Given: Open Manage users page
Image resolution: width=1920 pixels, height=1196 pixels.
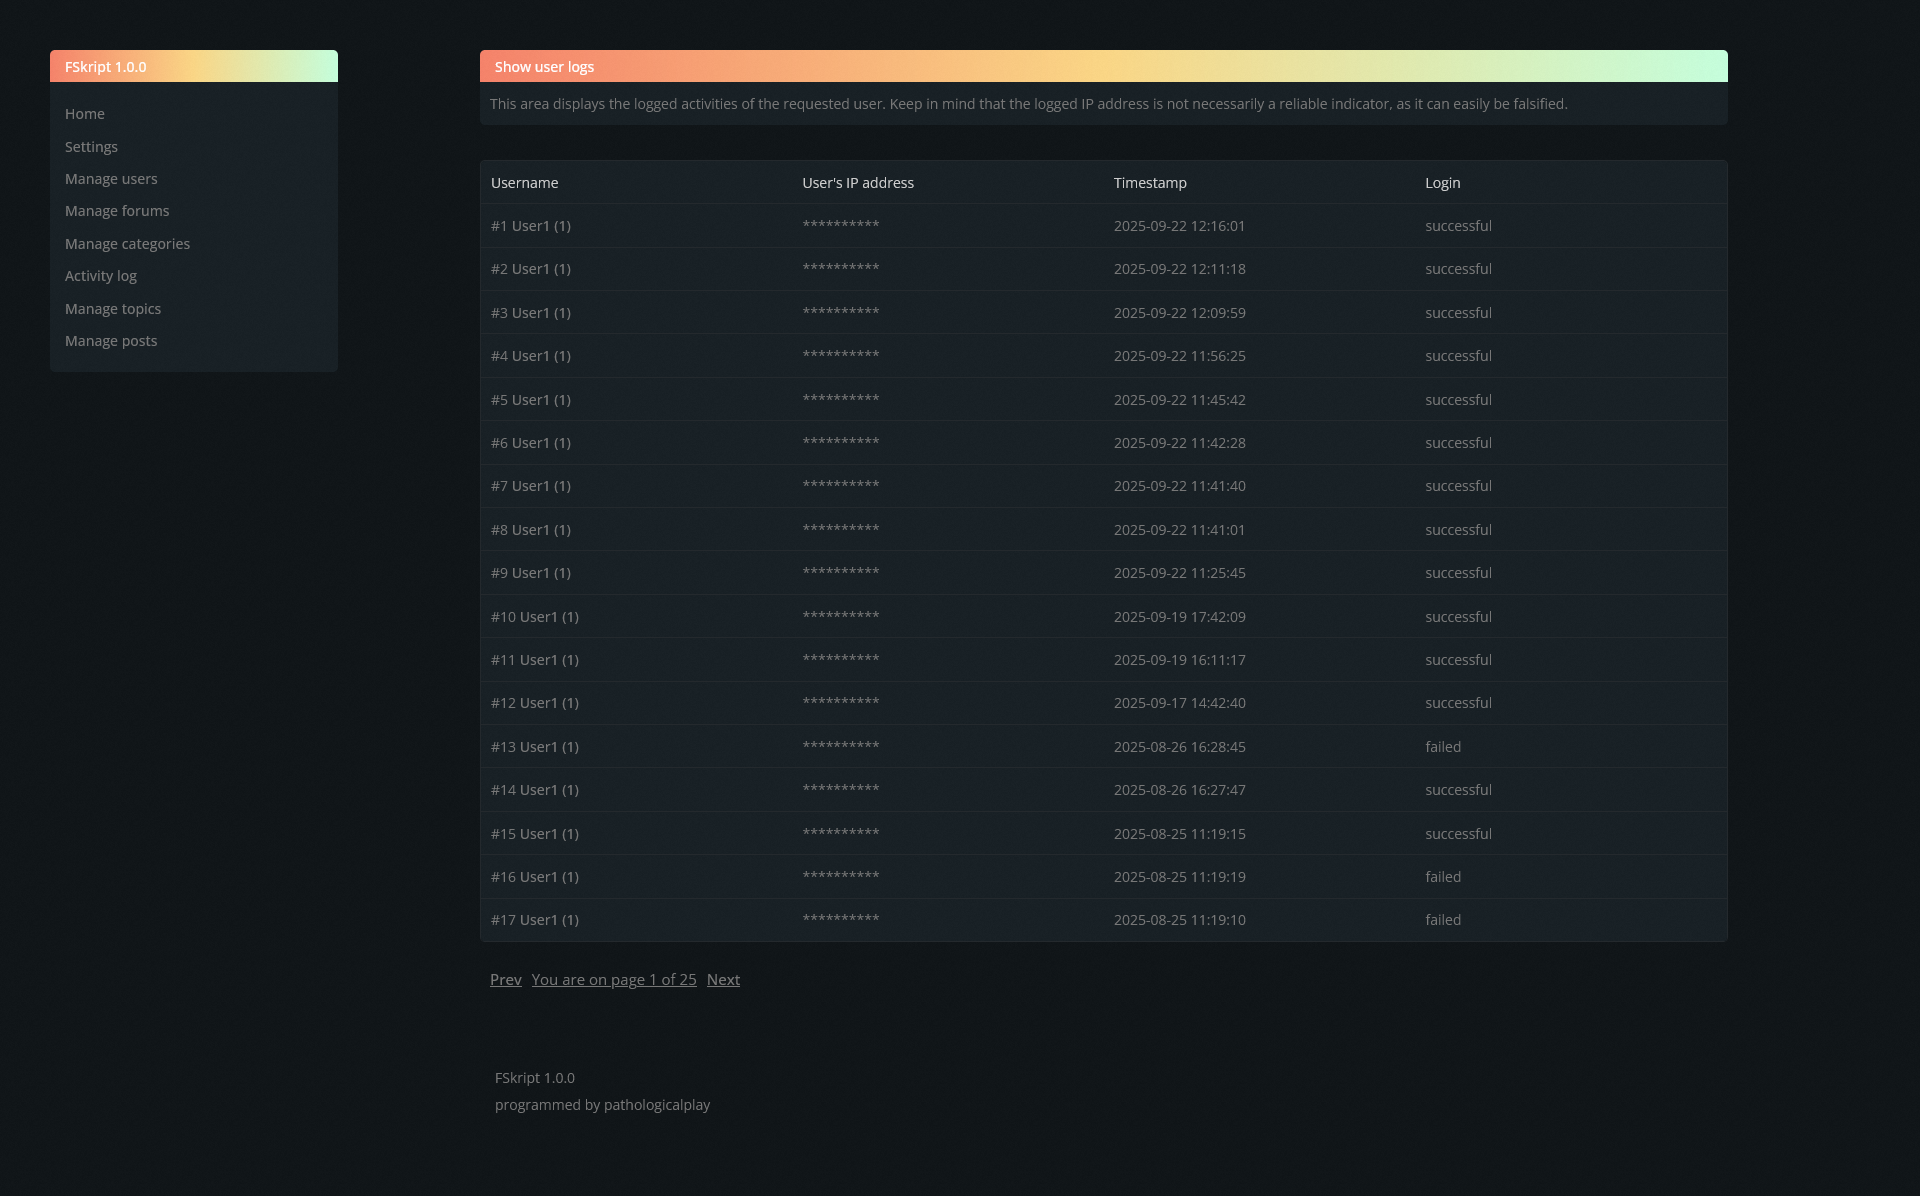Looking at the screenshot, I should point(111,179).
